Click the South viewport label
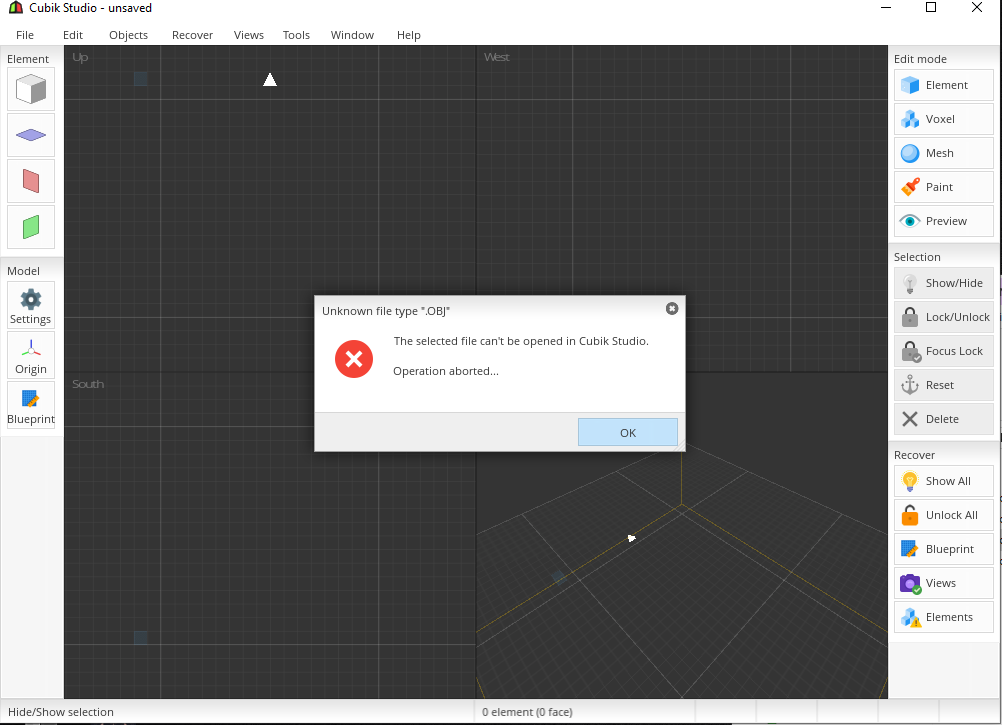This screenshot has width=1002, height=725. click(88, 384)
